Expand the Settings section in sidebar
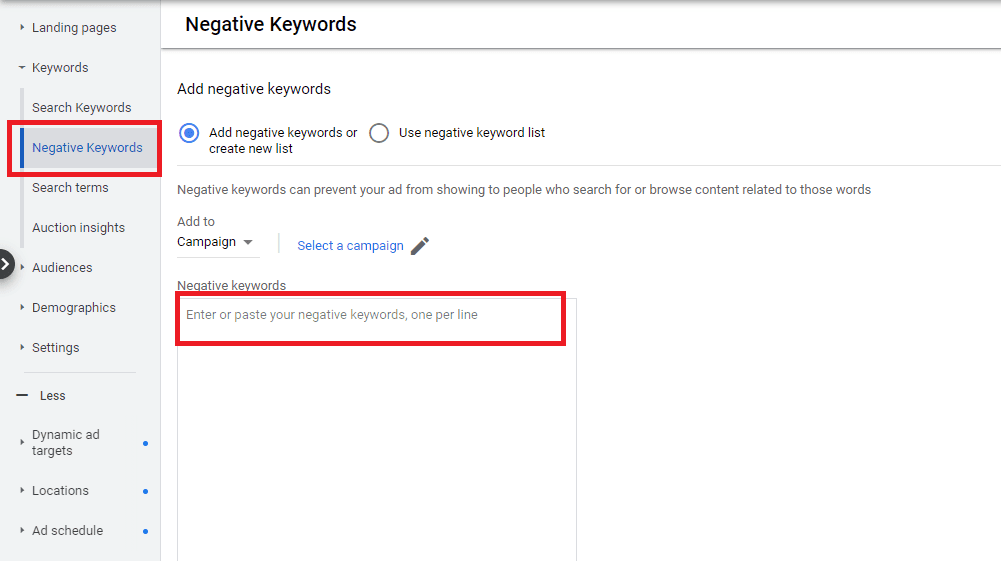 pyautogui.click(x=56, y=348)
